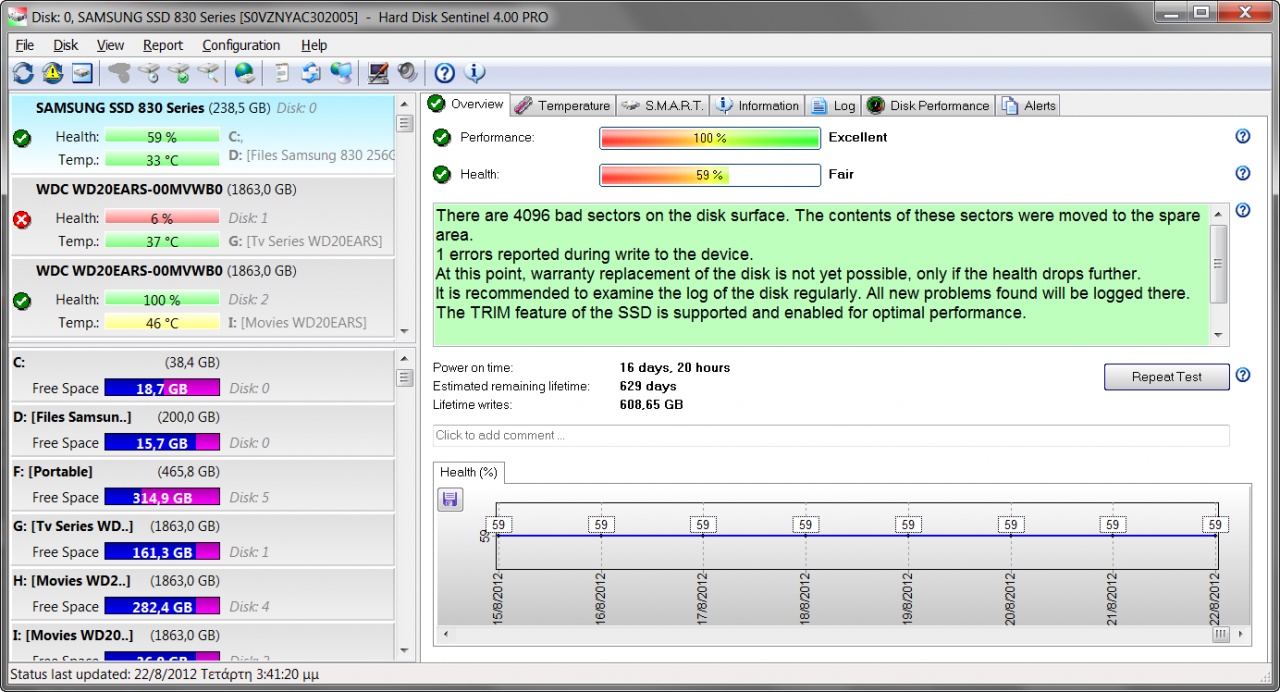Select the H: [Movies WD2..] partition

click(203, 594)
